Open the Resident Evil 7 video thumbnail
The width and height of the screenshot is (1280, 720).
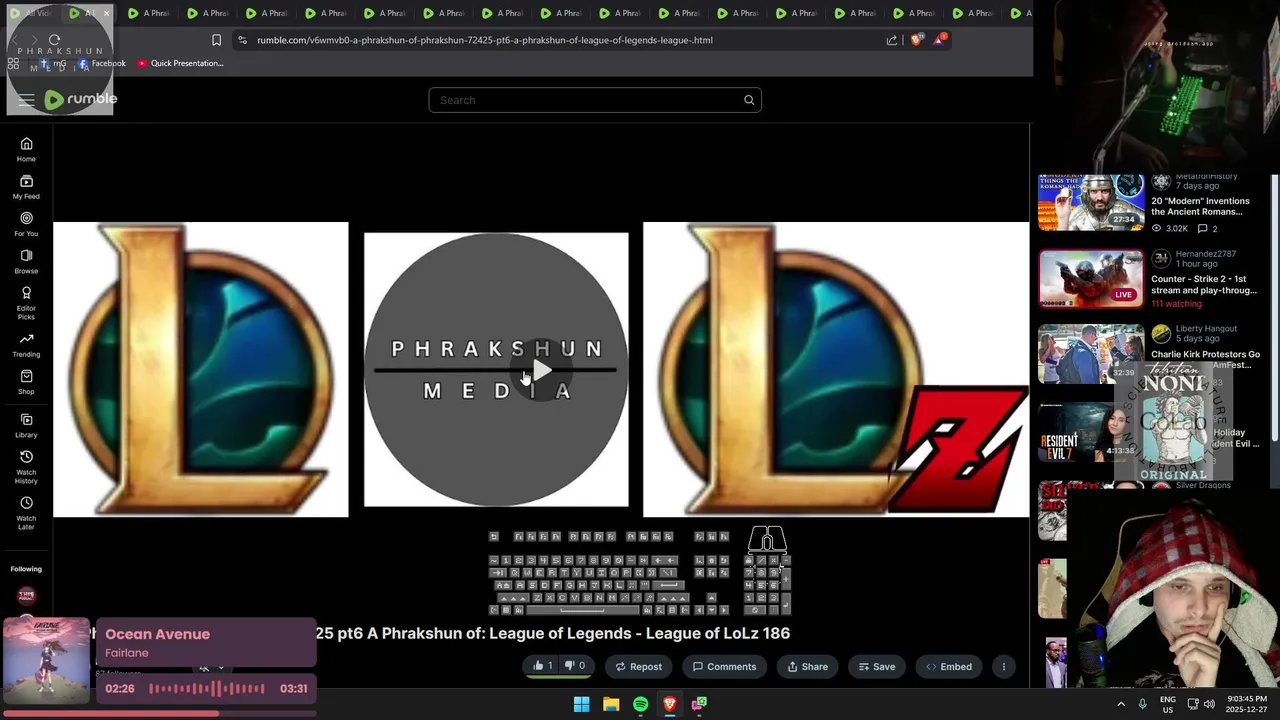coord(1090,431)
